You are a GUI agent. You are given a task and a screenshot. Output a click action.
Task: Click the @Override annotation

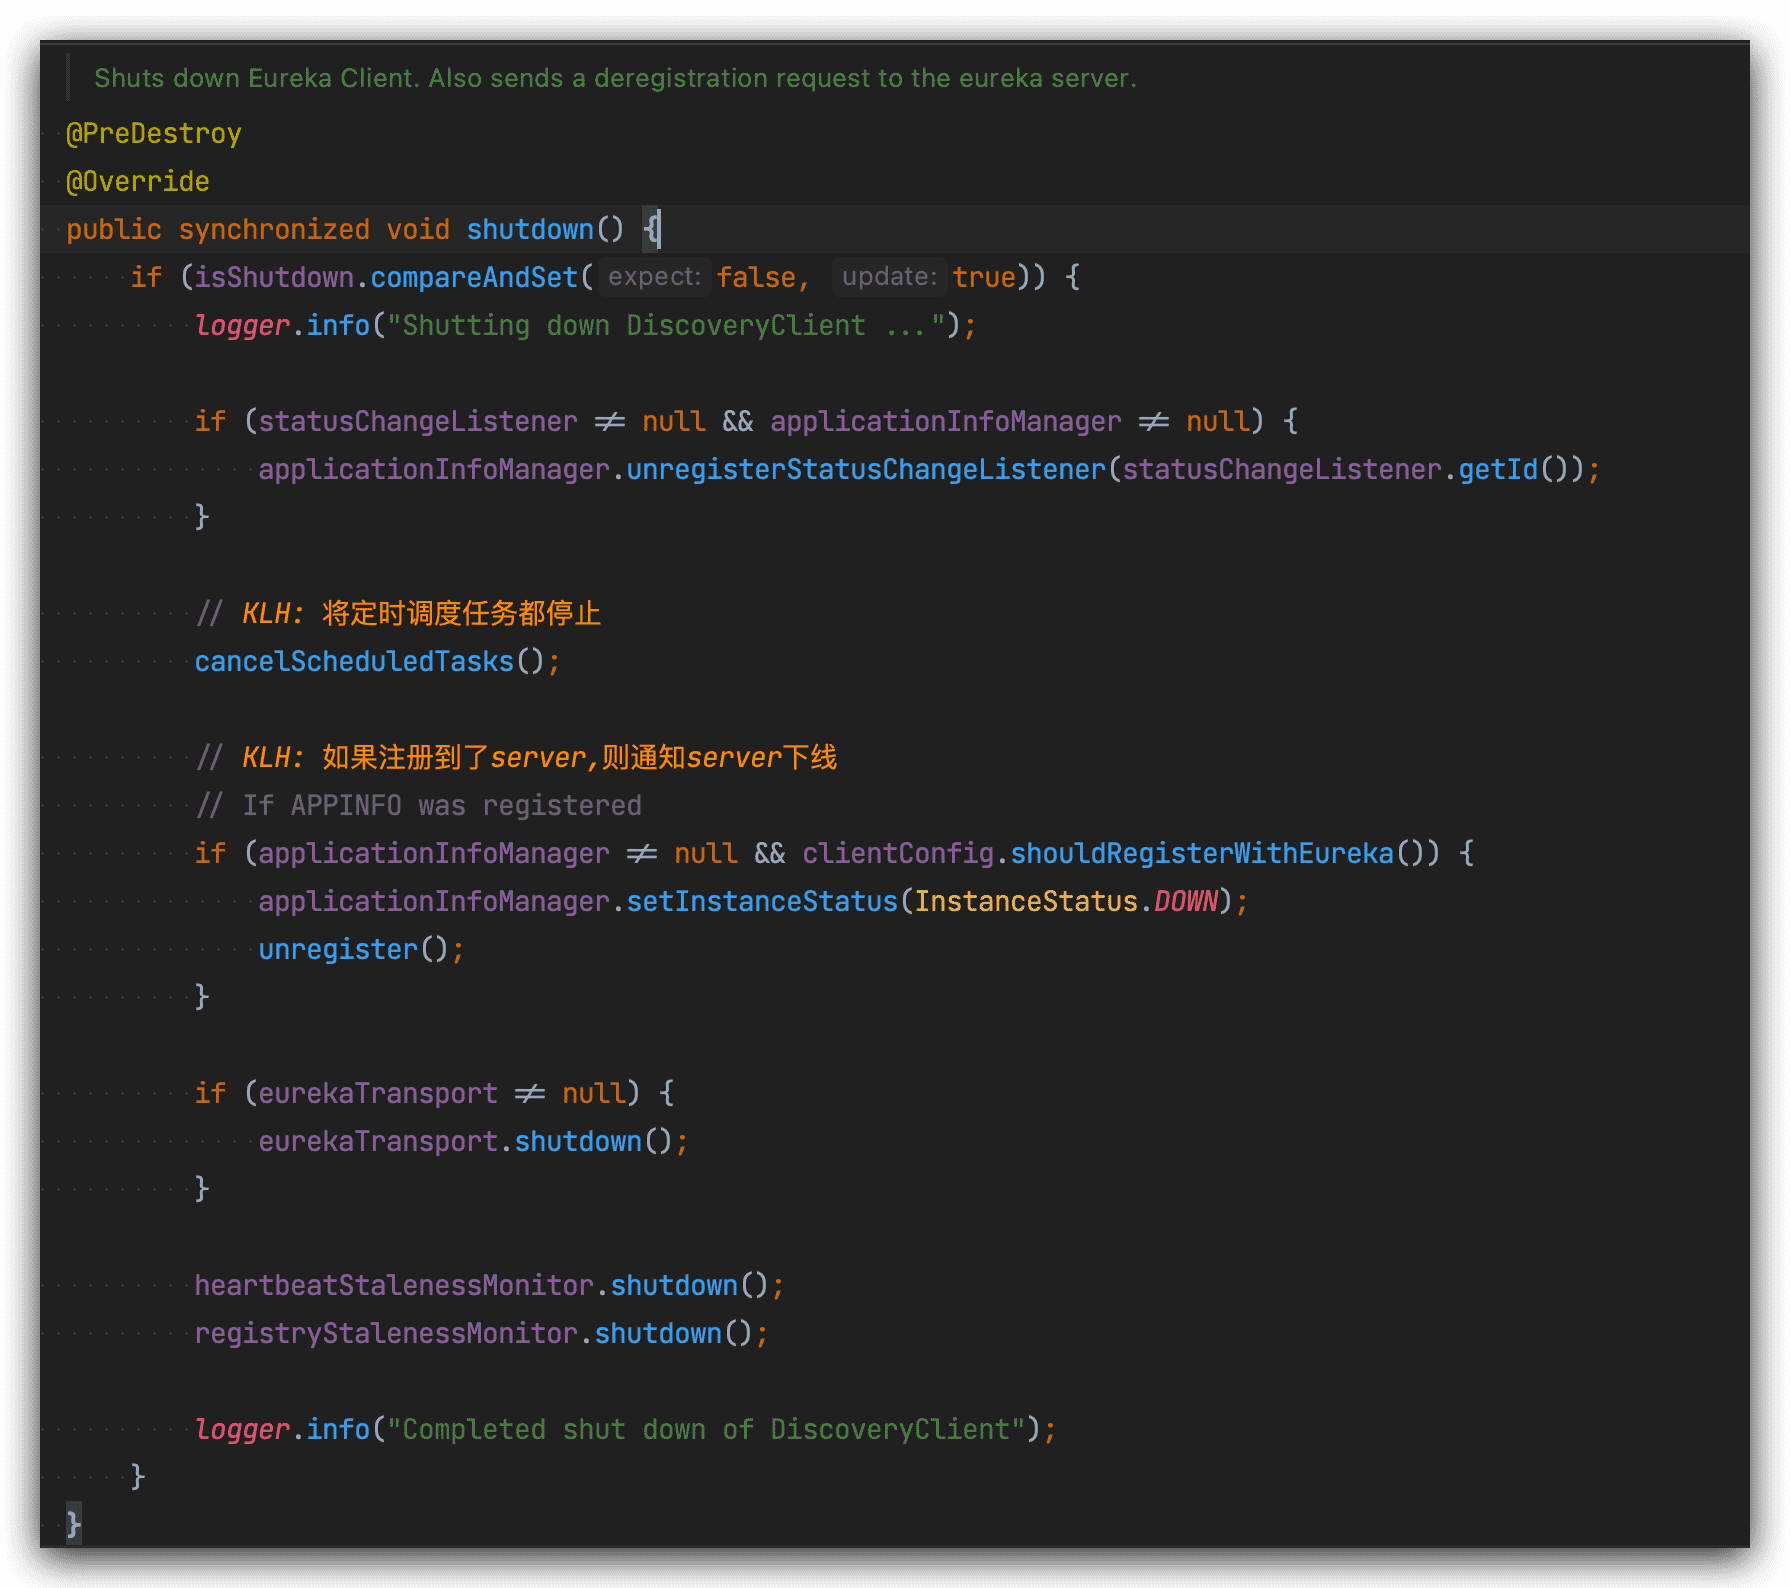[138, 181]
